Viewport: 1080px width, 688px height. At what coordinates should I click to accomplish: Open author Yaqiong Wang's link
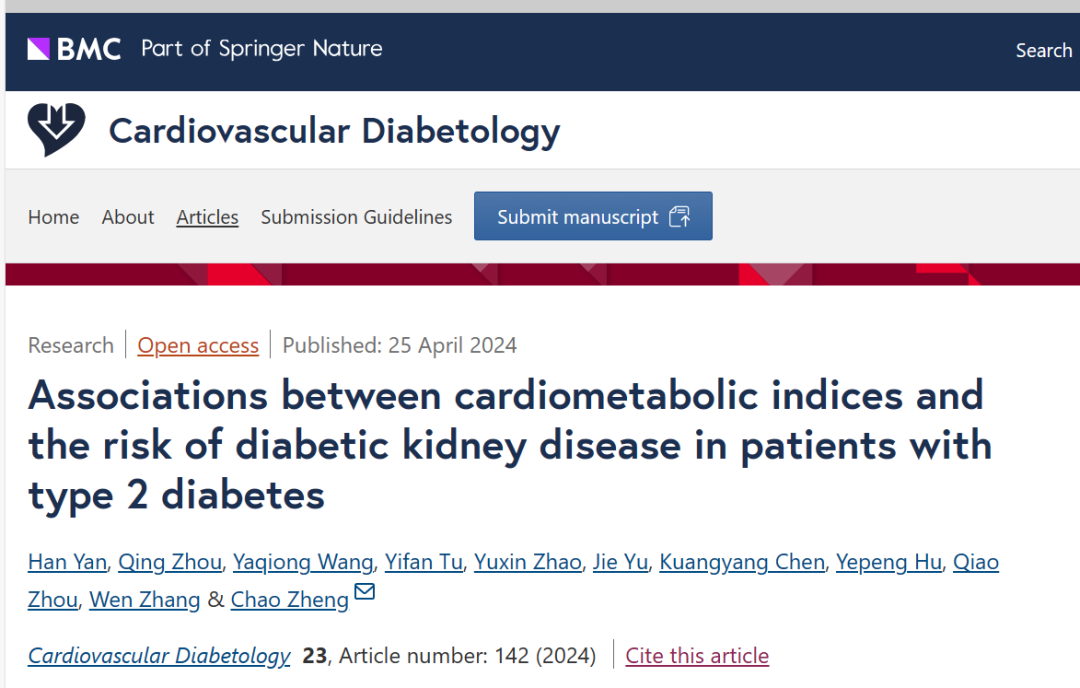click(303, 562)
